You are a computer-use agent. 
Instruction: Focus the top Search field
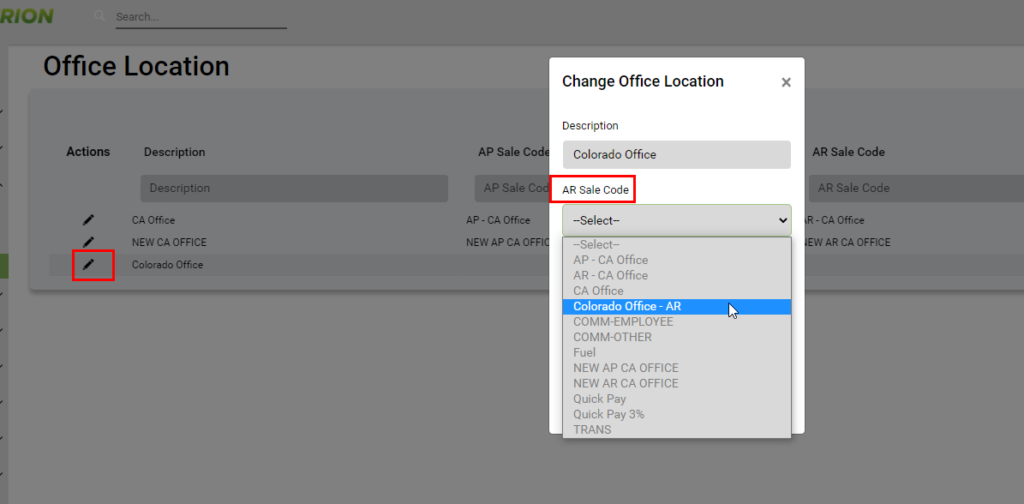pyautogui.click(x=201, y=17)
